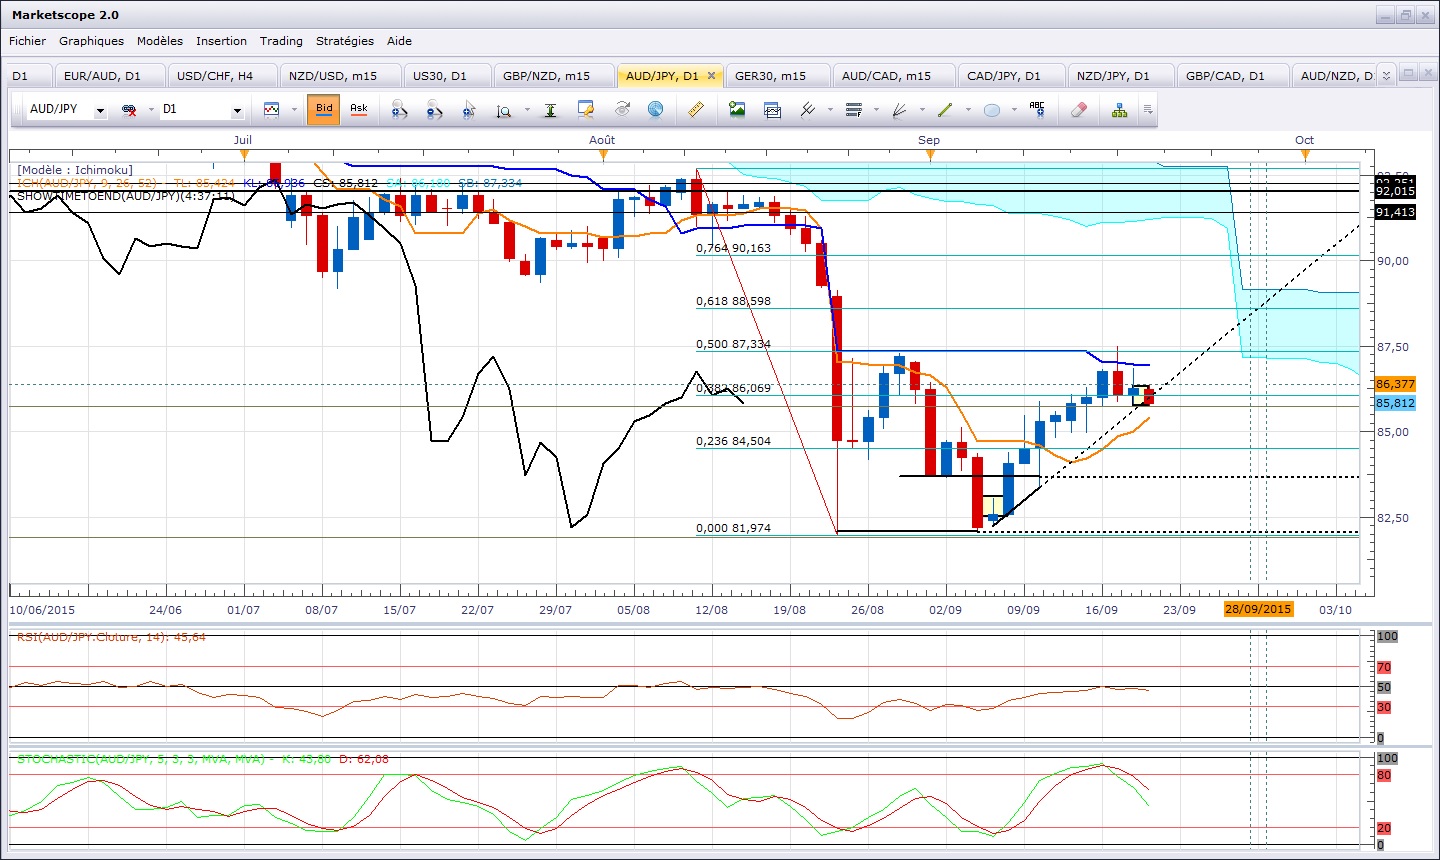
Task: Toggle the crosshair cursor zoom mode
Action: (469, 110)
